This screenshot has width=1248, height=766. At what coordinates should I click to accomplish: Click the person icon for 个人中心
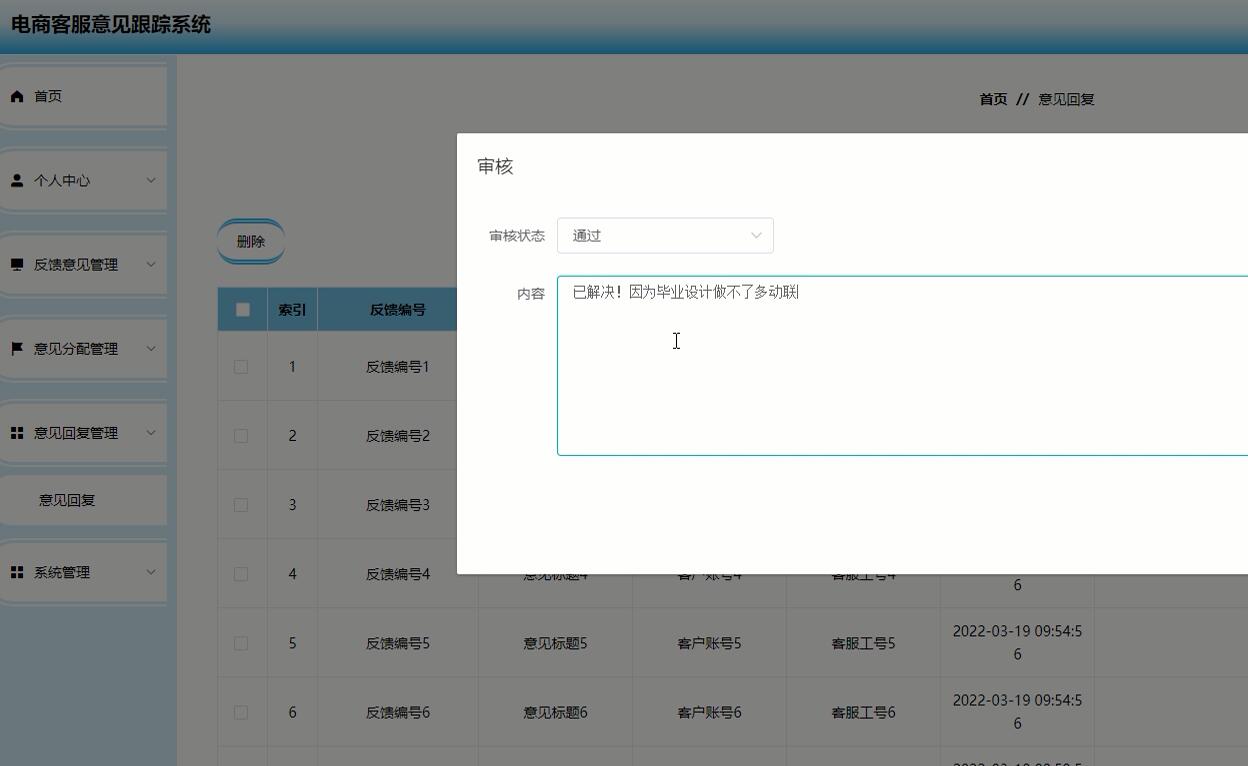[x=17, y=181]
